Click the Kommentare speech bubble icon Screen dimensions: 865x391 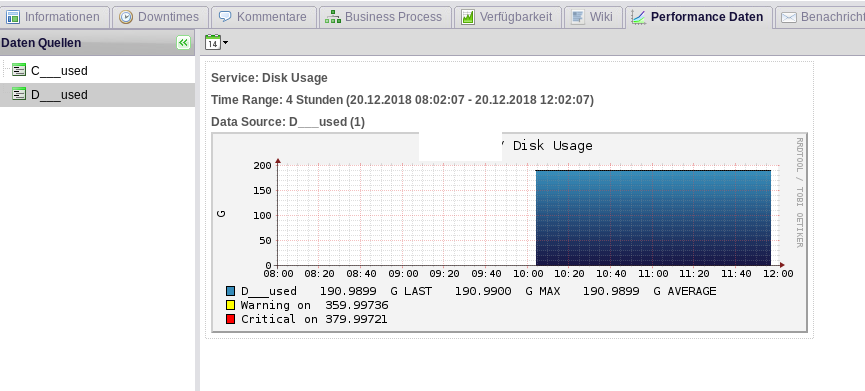point(225,17)
